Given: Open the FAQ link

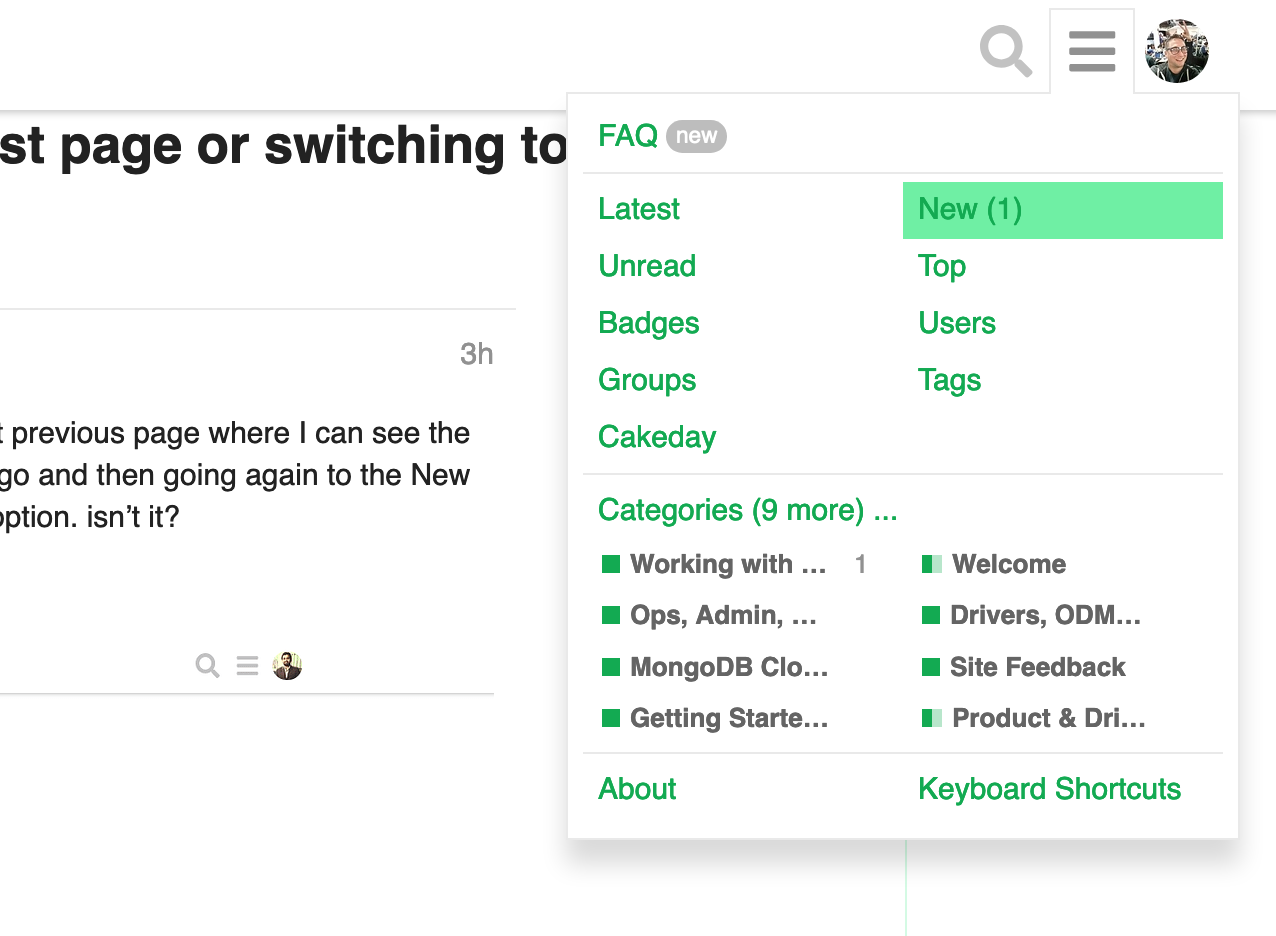Looking at the screenshot, I should pos(628,135).
